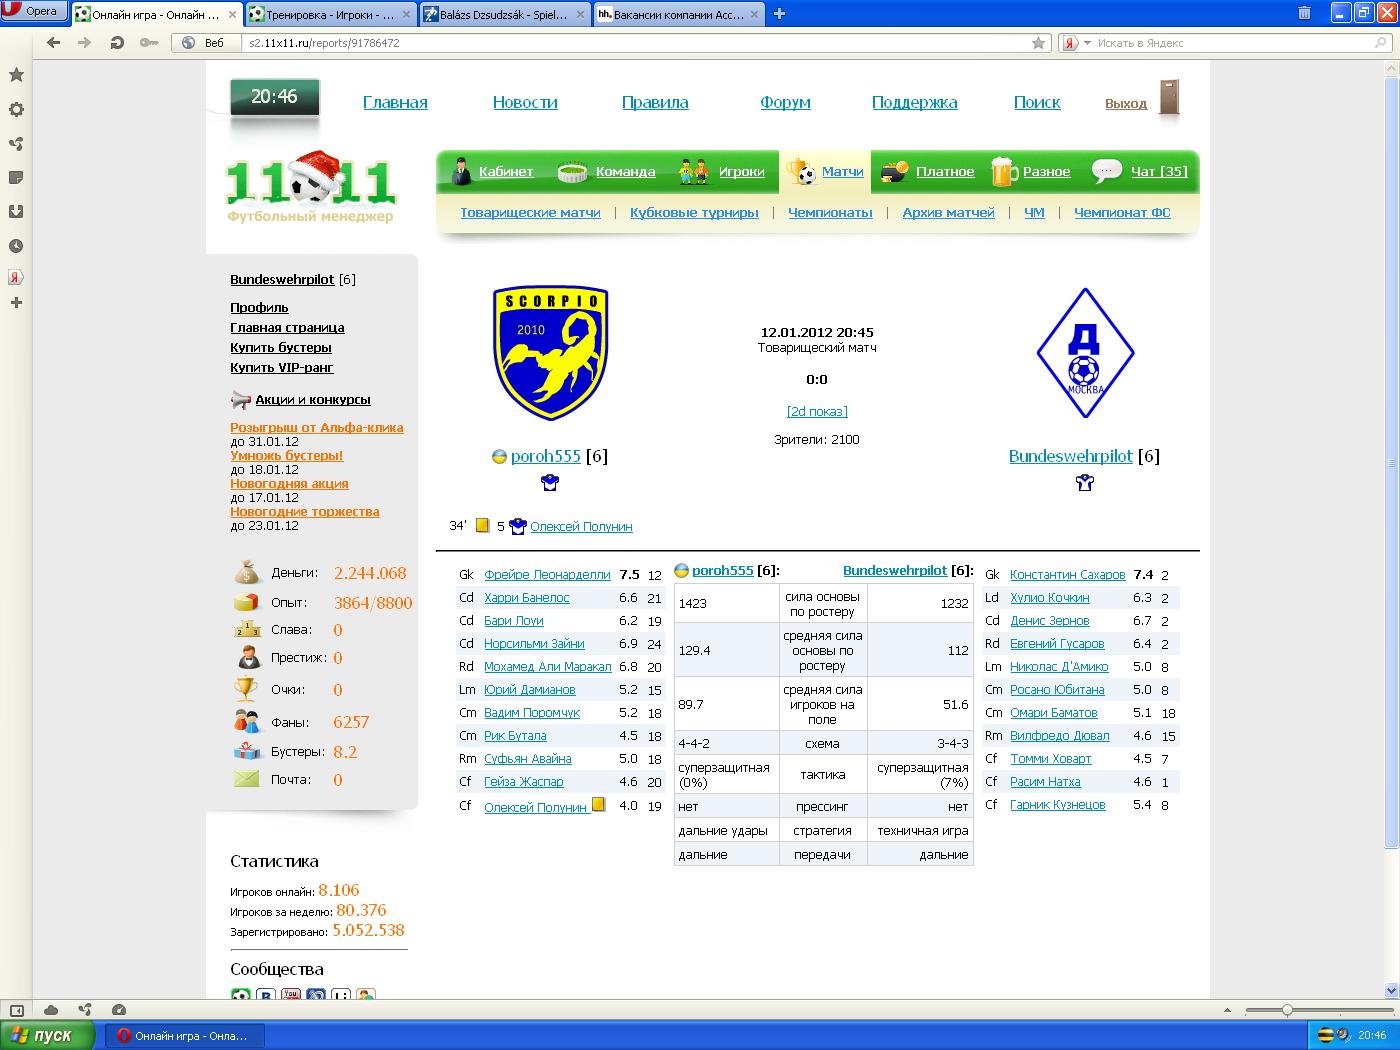Image resolution: width=1400 pixels, height=1050 pixels.
Task: Open the Opera sidebar bookmarks star panel
Action: click(x=16, y=75)
